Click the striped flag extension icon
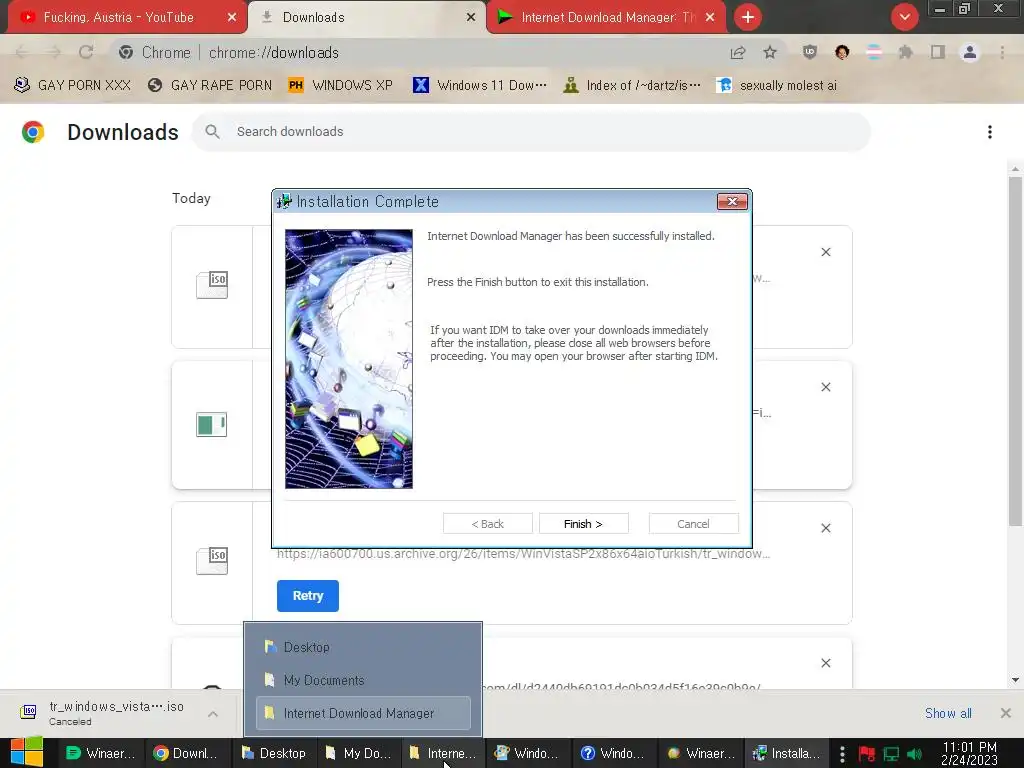Screen dimensions: 1024x768 [x=874, y=52]
